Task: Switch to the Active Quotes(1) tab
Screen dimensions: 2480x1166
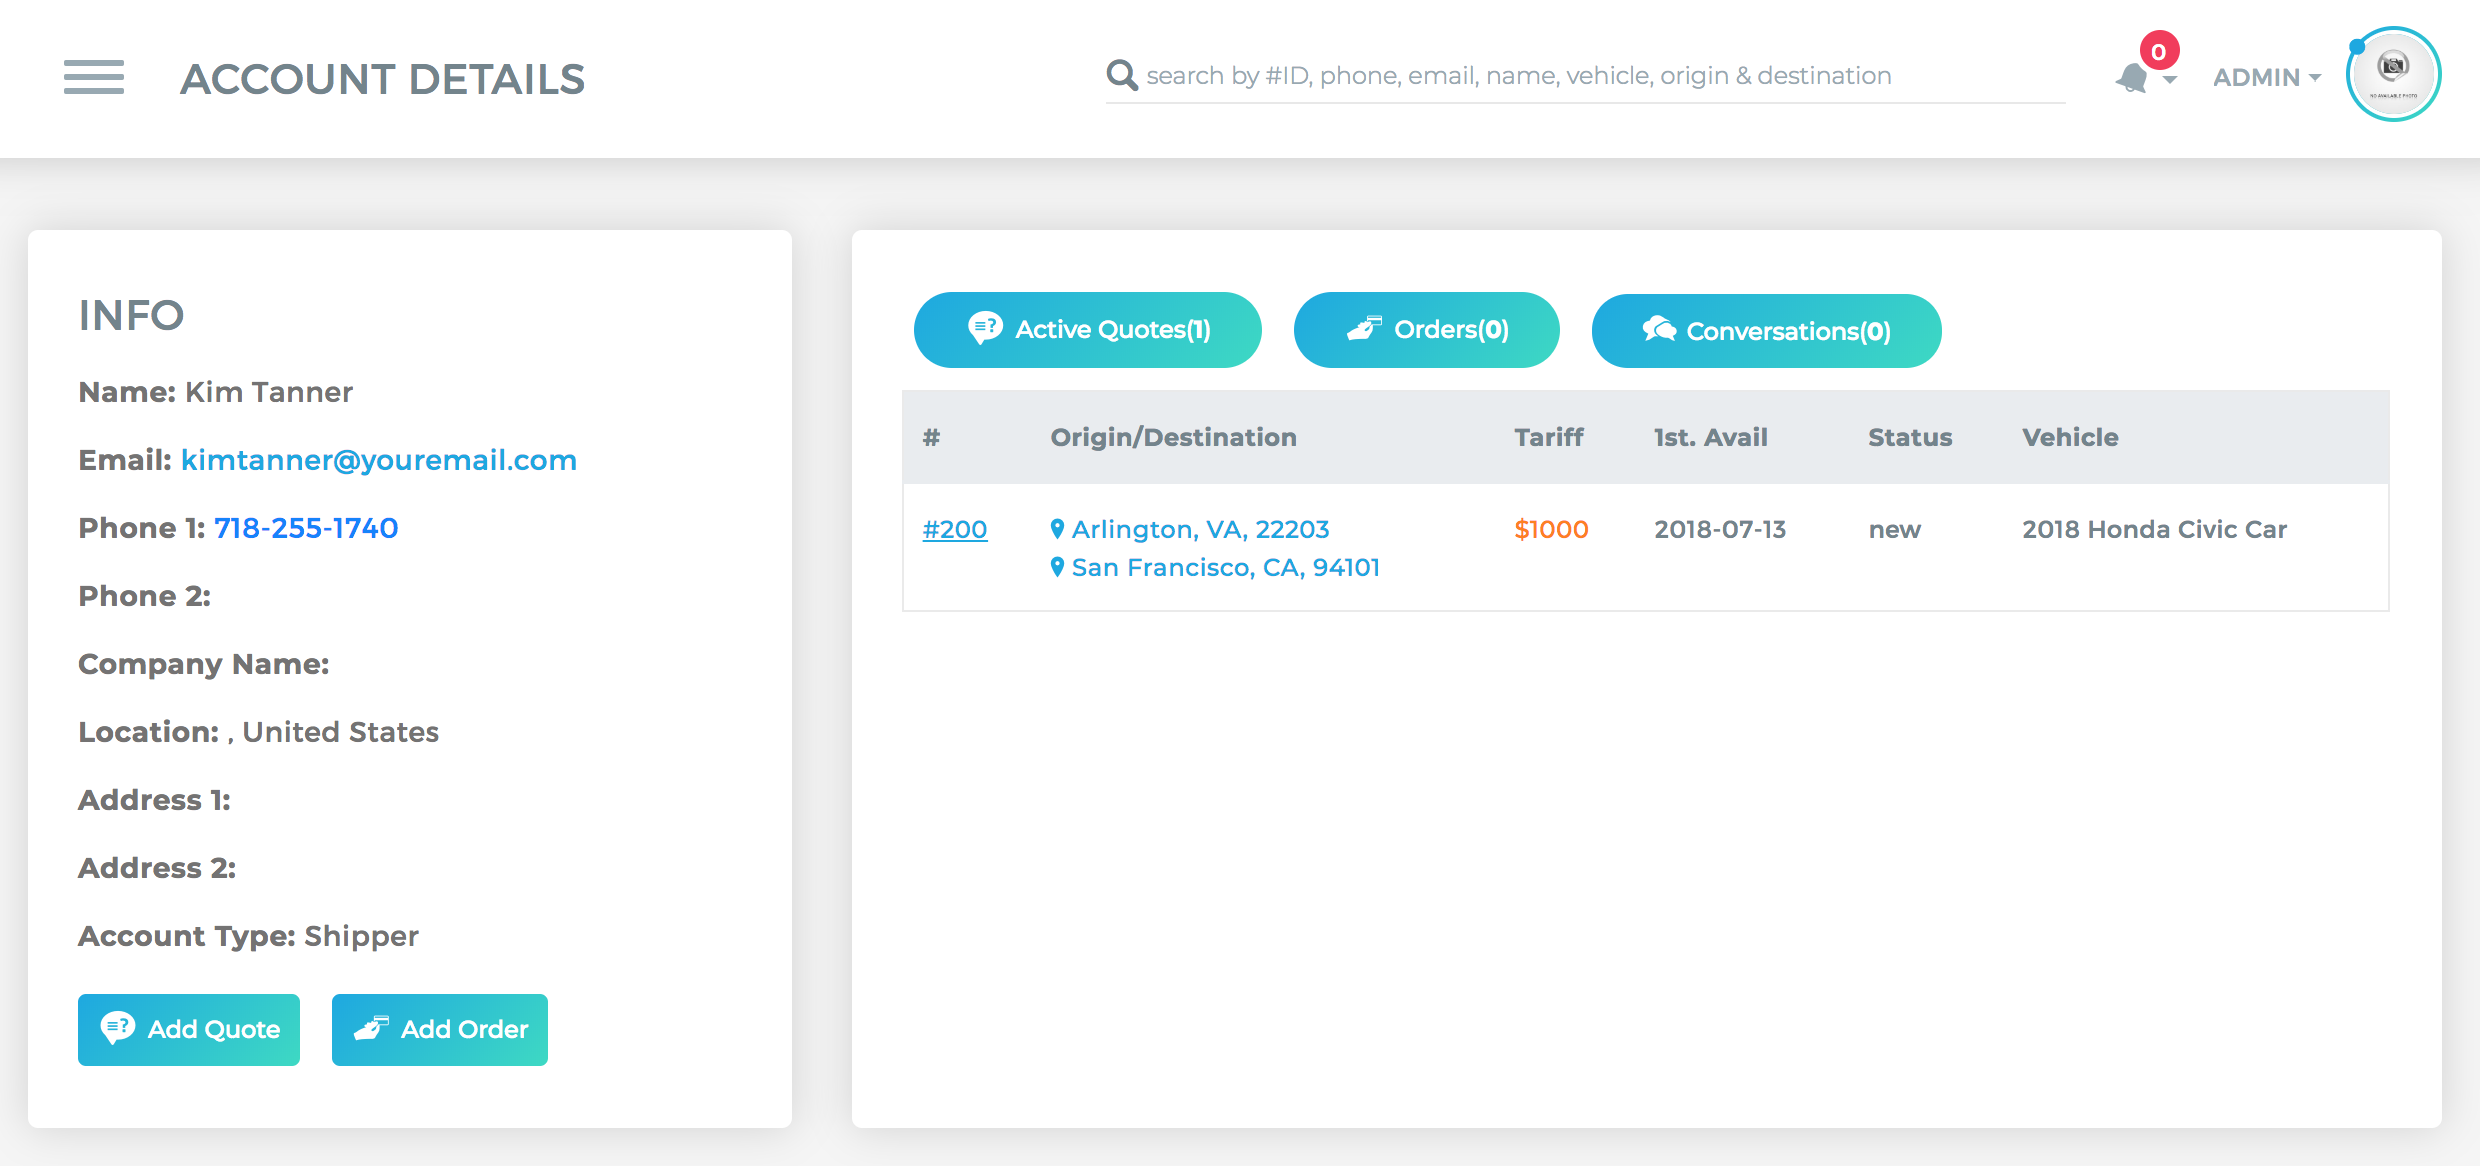Action: pos(1087,330)
